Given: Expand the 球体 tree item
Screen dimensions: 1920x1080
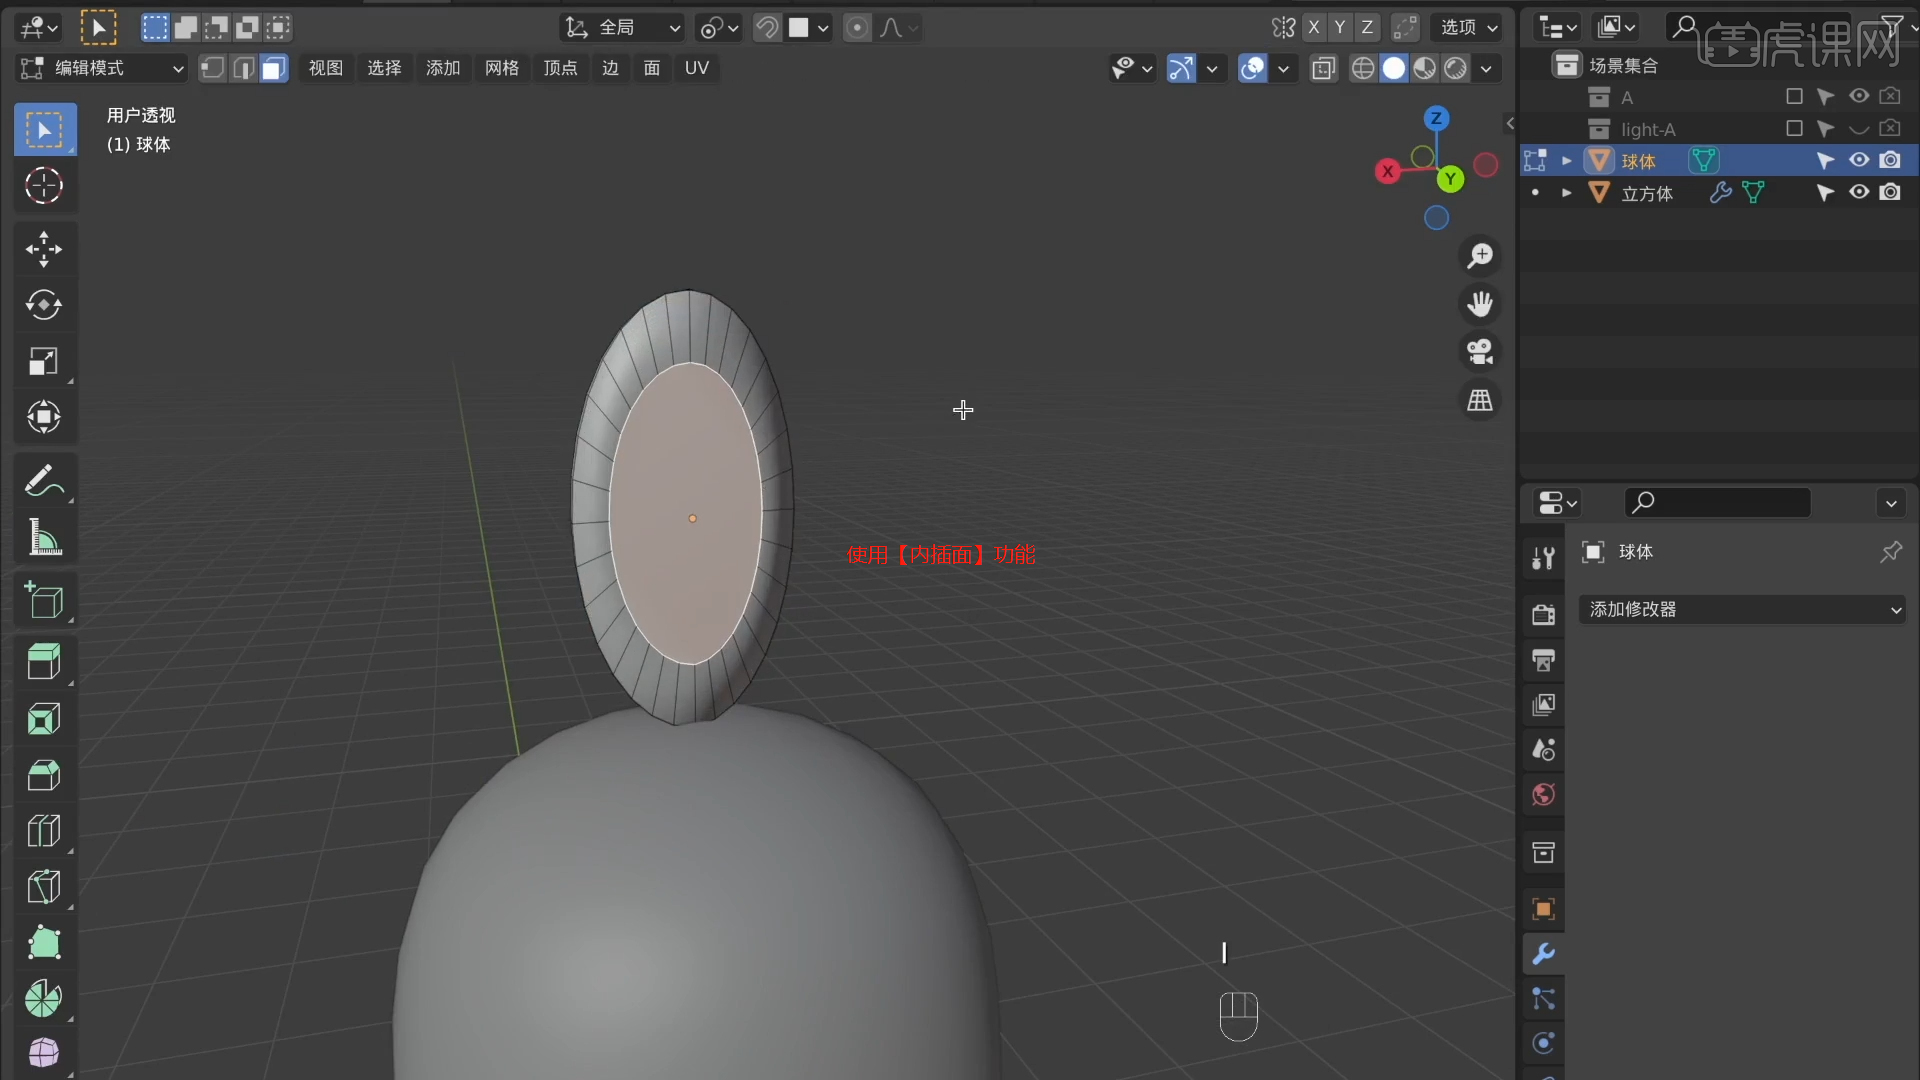Looking at the screenshot, I should pyautogui.click(x=1567, y=161).
